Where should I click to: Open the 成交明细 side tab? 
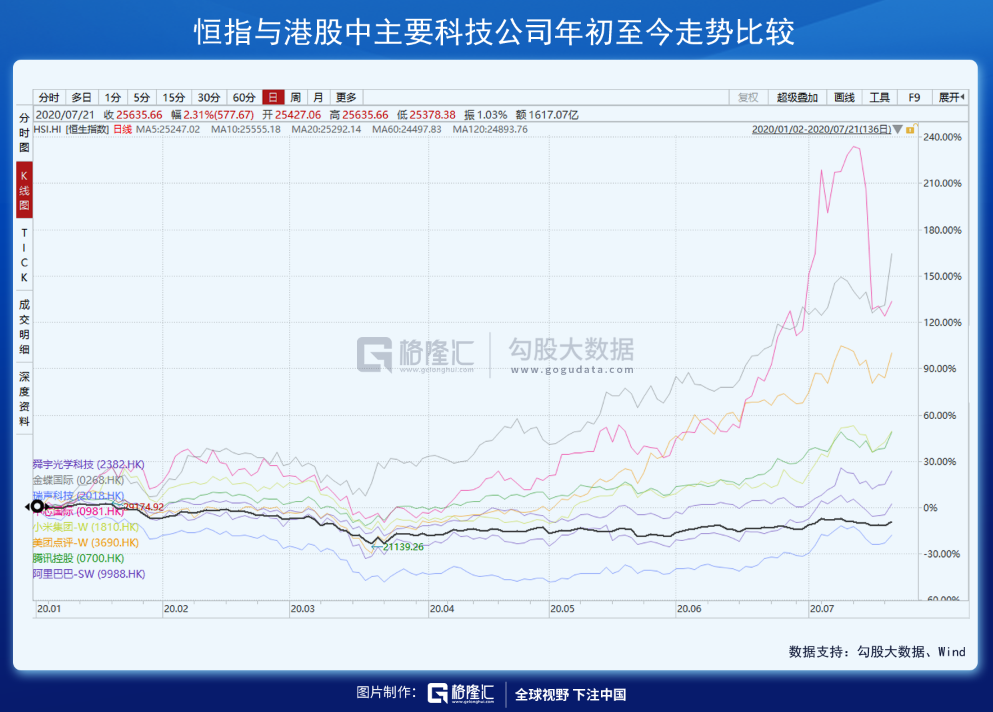(24, 327)
